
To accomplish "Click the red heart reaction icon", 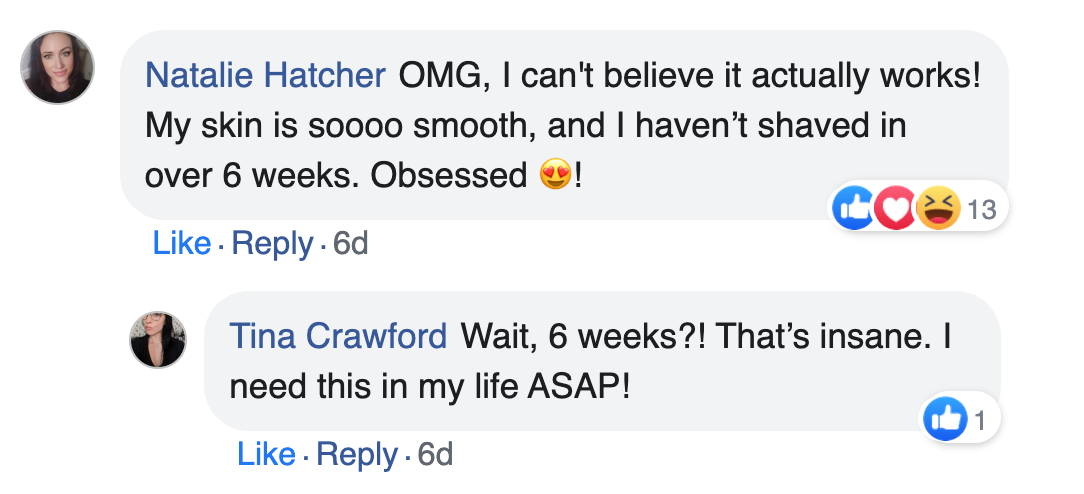I will tap(894, 208).
